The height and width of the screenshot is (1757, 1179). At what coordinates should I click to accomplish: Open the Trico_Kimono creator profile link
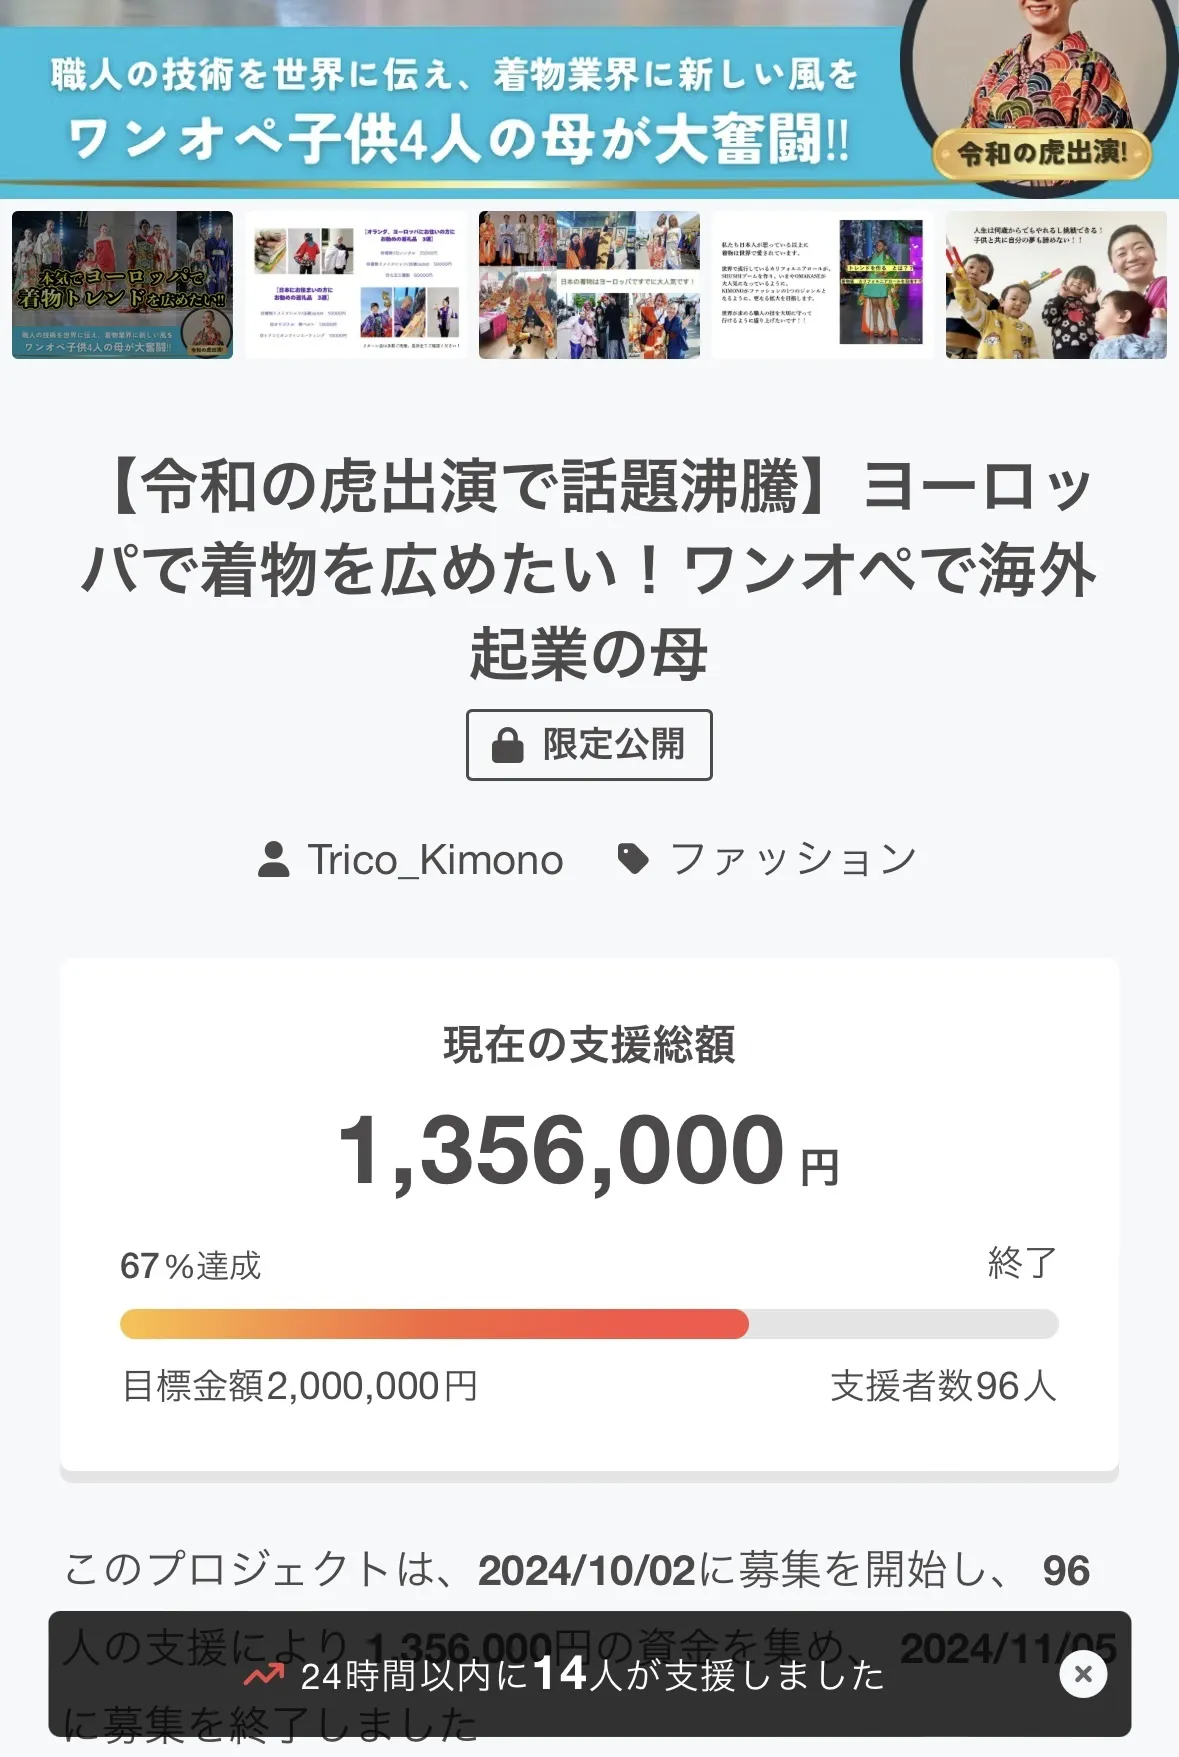[x=434, y=860]
